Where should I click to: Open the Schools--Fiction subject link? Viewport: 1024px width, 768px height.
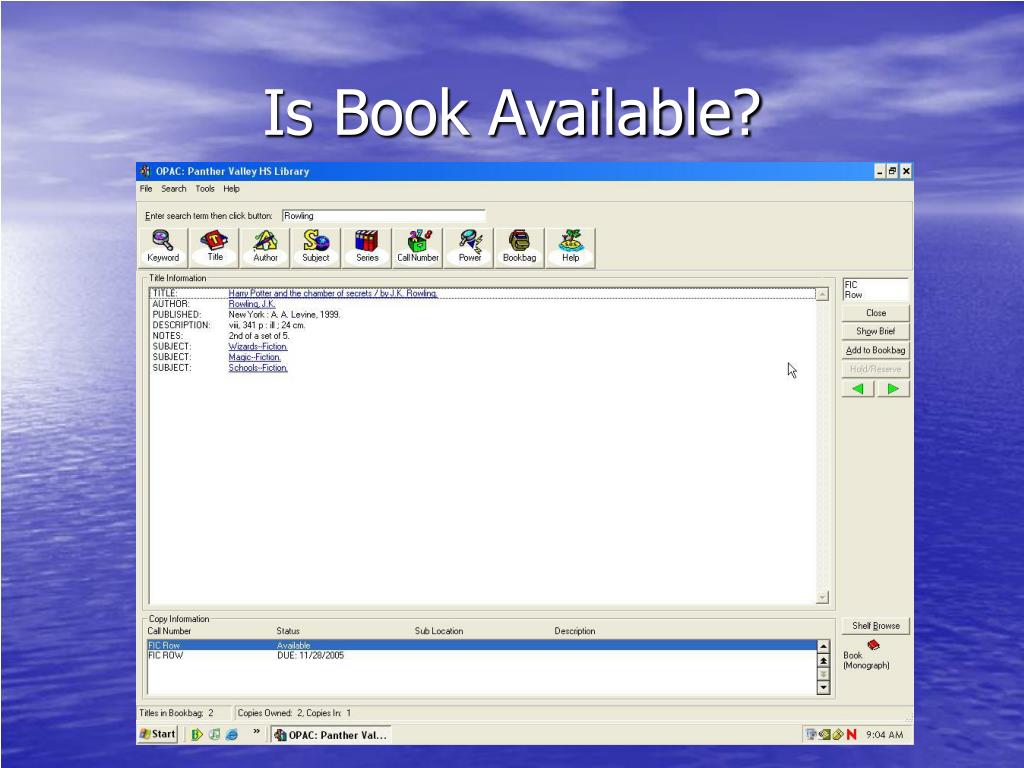point(257,368)
